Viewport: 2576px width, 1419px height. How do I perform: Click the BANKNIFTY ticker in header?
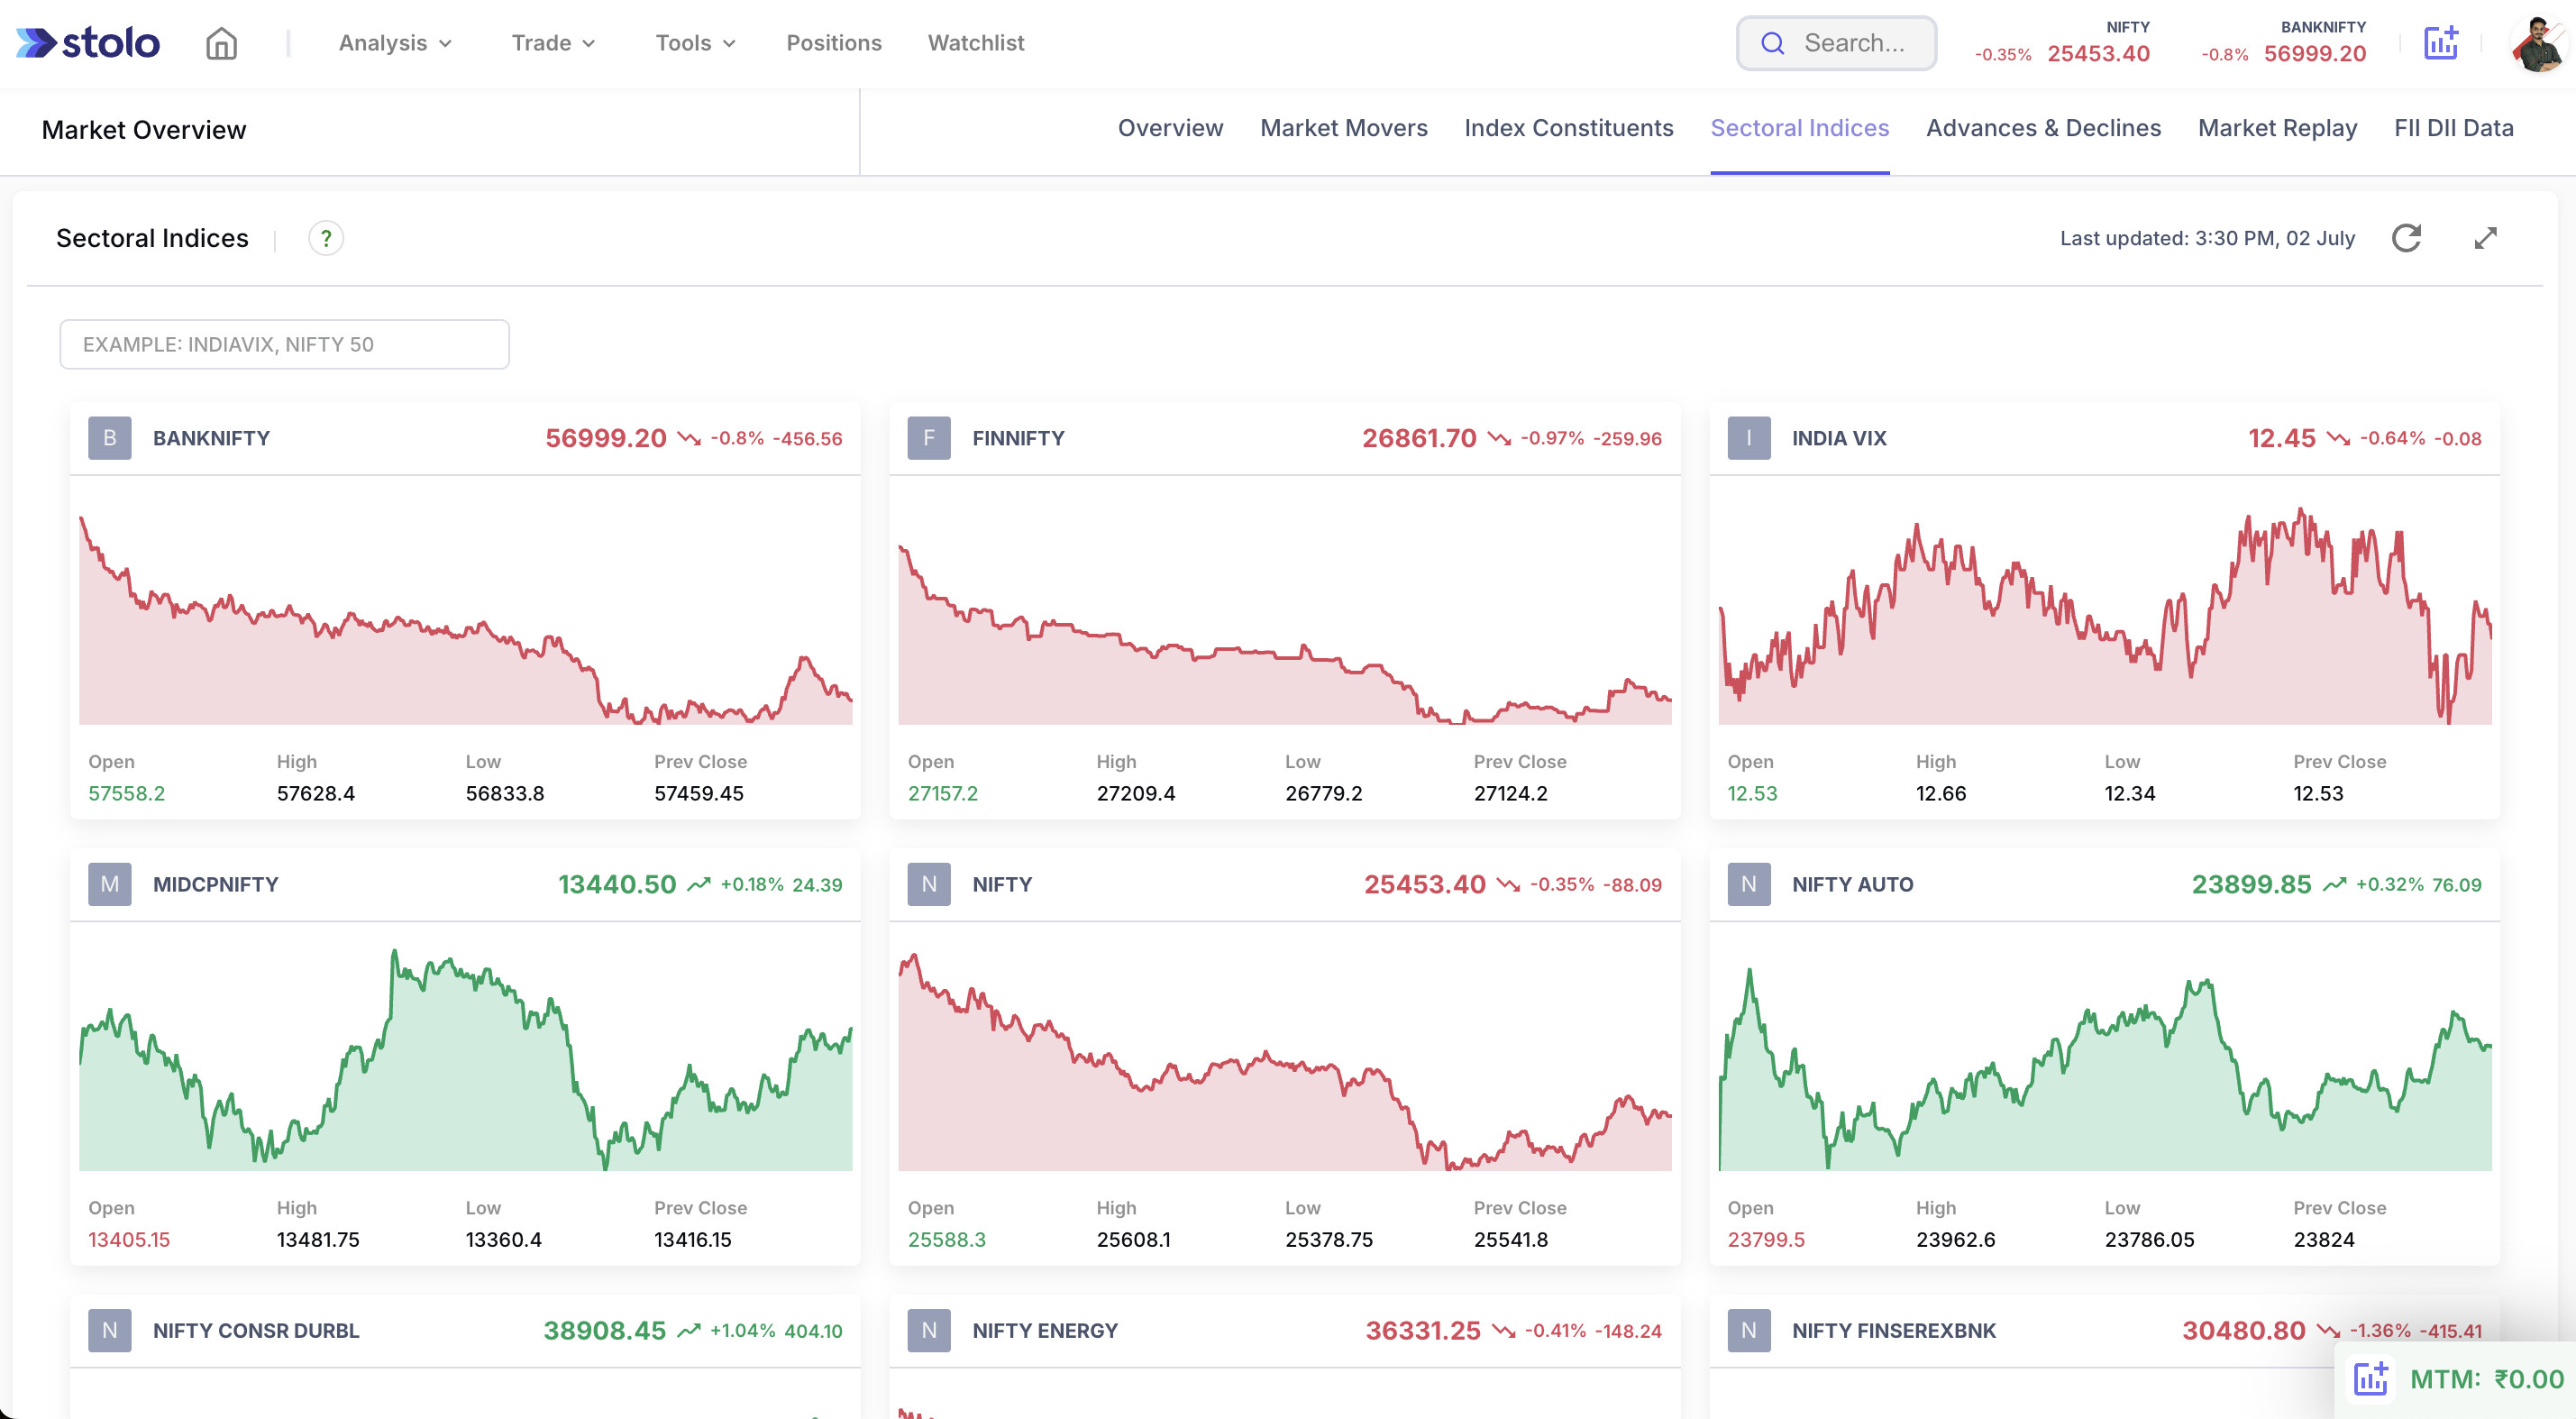click(2284, 43)
